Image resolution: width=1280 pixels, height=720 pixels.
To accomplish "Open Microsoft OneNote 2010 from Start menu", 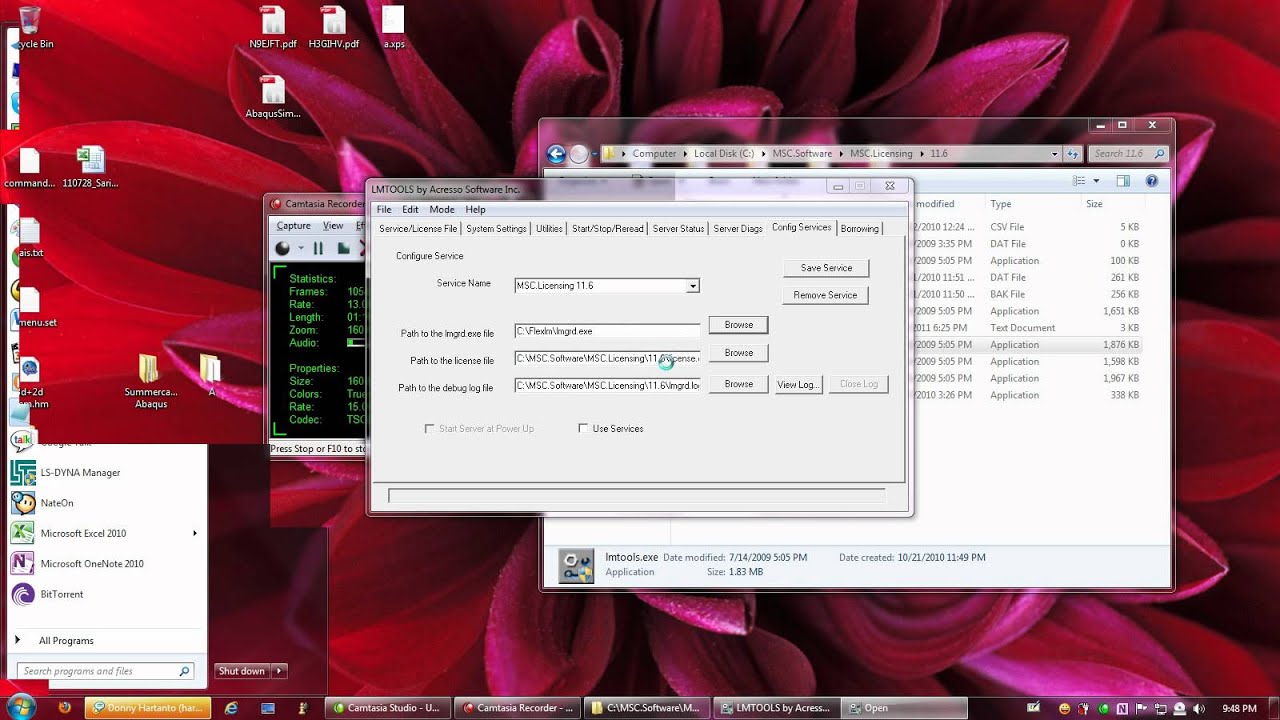I will click(108, 564).
